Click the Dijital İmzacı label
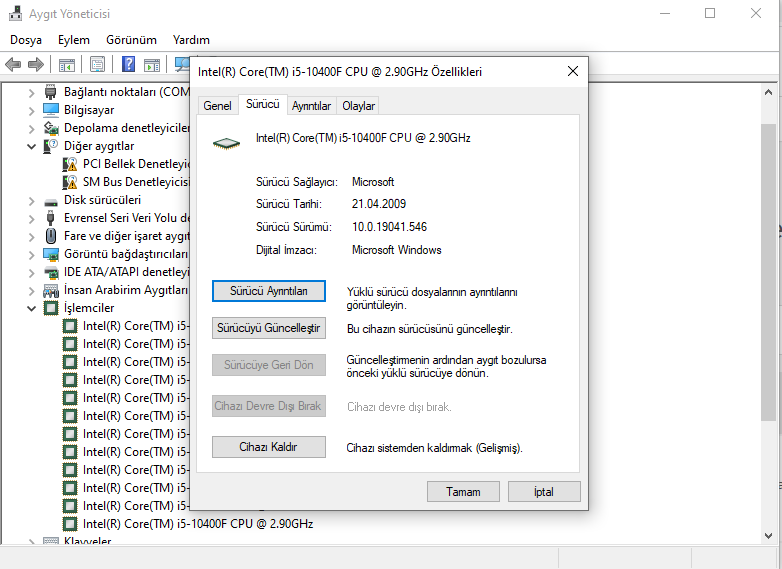Screen dimensions: 782x569 286,250
